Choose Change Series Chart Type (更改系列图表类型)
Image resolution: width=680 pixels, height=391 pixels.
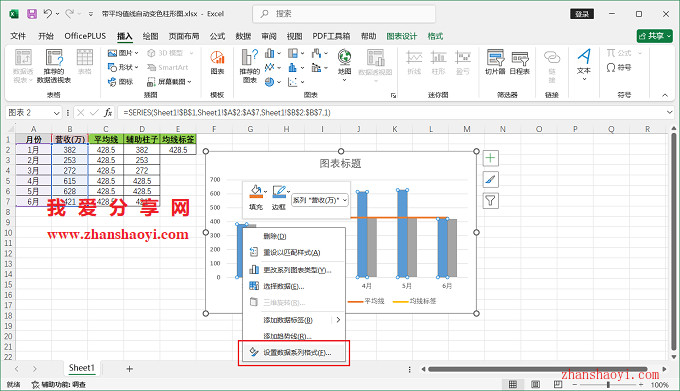click(294, 270)
